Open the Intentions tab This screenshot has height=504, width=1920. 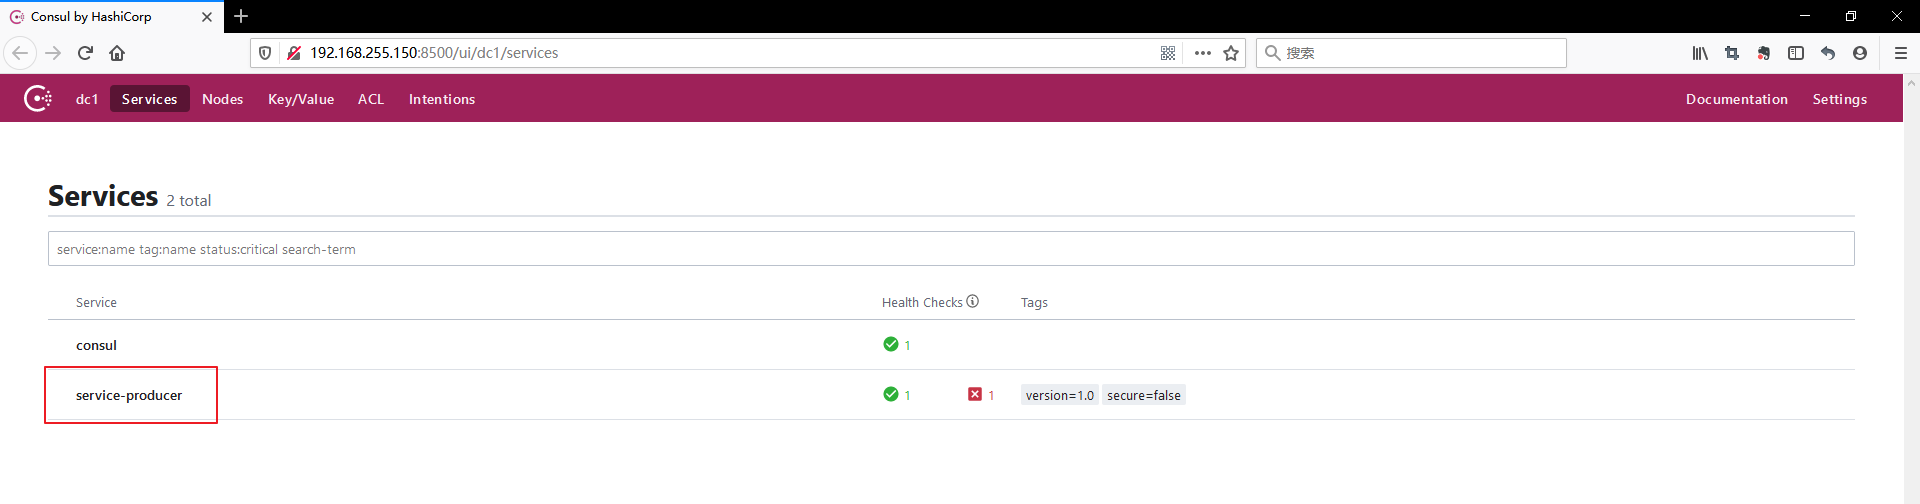coord(442,99)
